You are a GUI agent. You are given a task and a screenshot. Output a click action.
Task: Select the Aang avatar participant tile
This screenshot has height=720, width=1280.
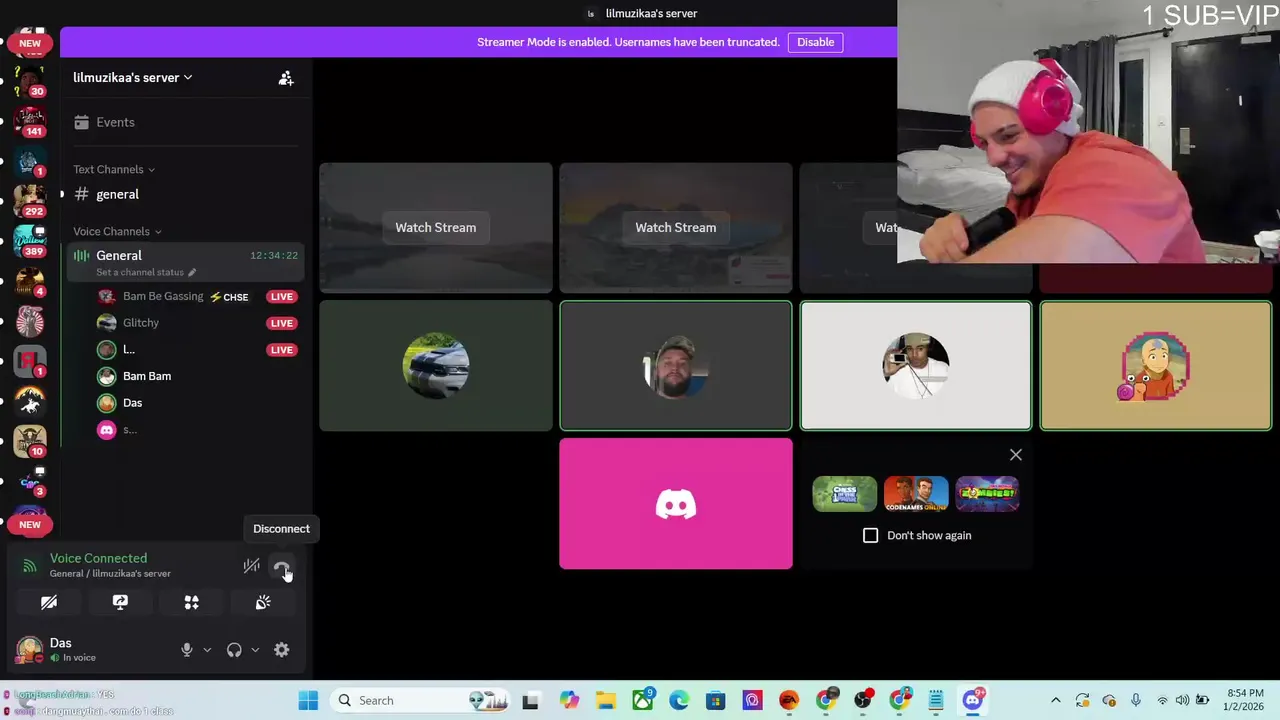(x=1155, y=365)
